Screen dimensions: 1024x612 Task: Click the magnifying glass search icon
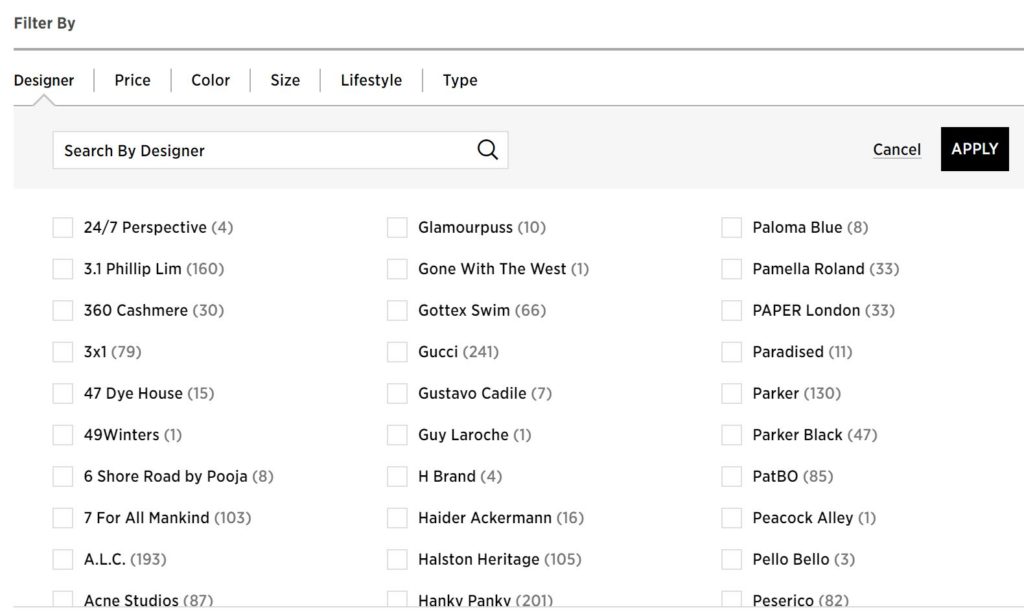(x=487, y=150)
